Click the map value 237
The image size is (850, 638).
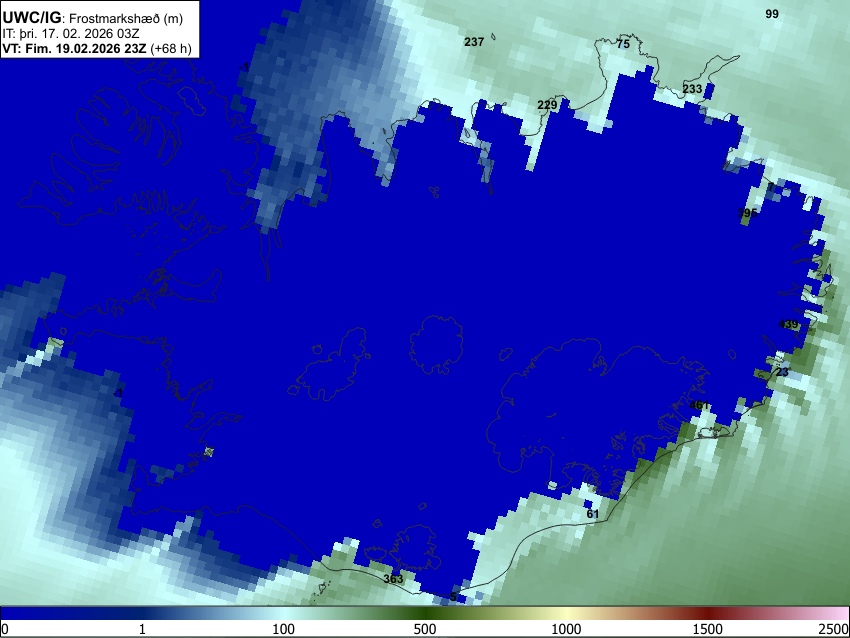474,42
